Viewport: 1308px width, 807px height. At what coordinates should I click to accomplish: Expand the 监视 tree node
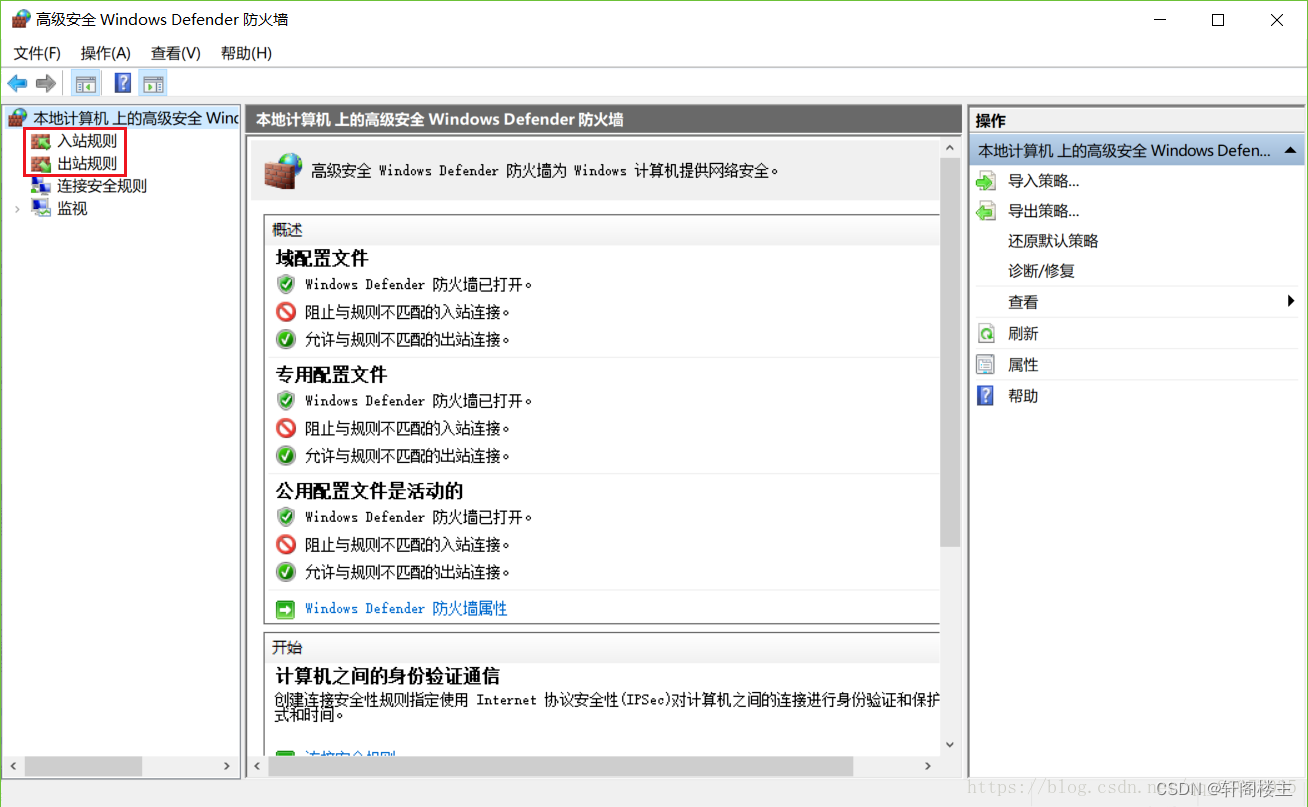tap(17, 208)
